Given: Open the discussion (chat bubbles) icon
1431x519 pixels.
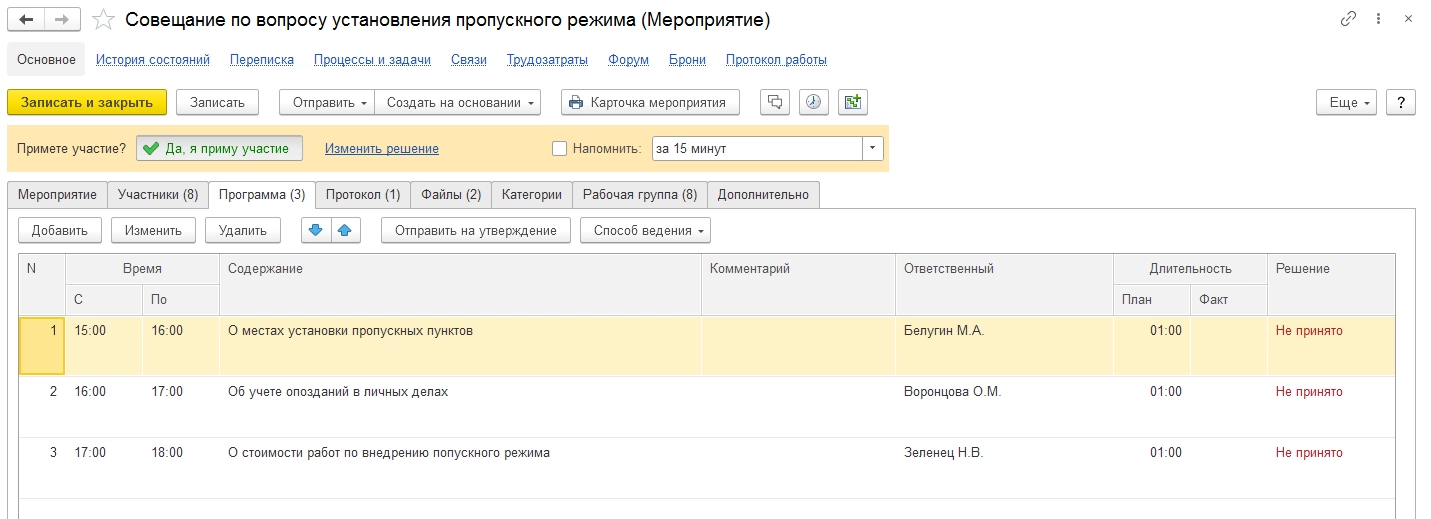Looking at the screenshot, I should [775, 102].
